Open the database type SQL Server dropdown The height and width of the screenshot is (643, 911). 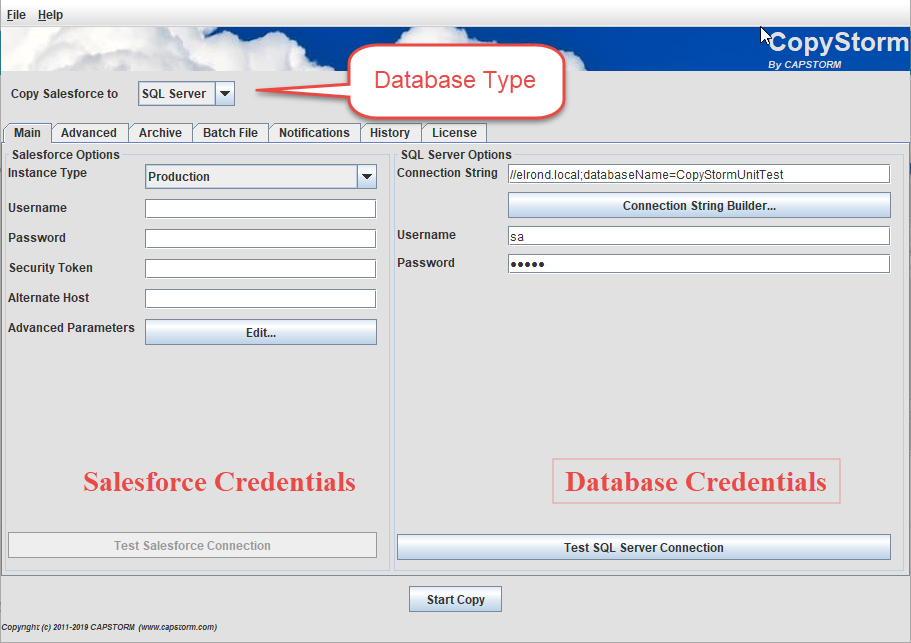point(186,94)
